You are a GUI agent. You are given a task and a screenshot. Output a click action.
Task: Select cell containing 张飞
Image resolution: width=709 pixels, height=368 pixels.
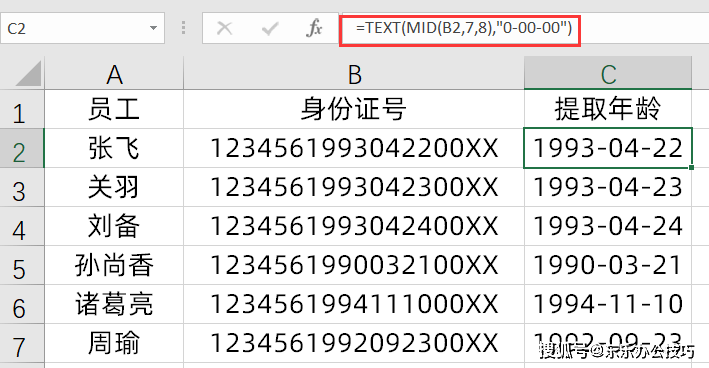[114, 148]
